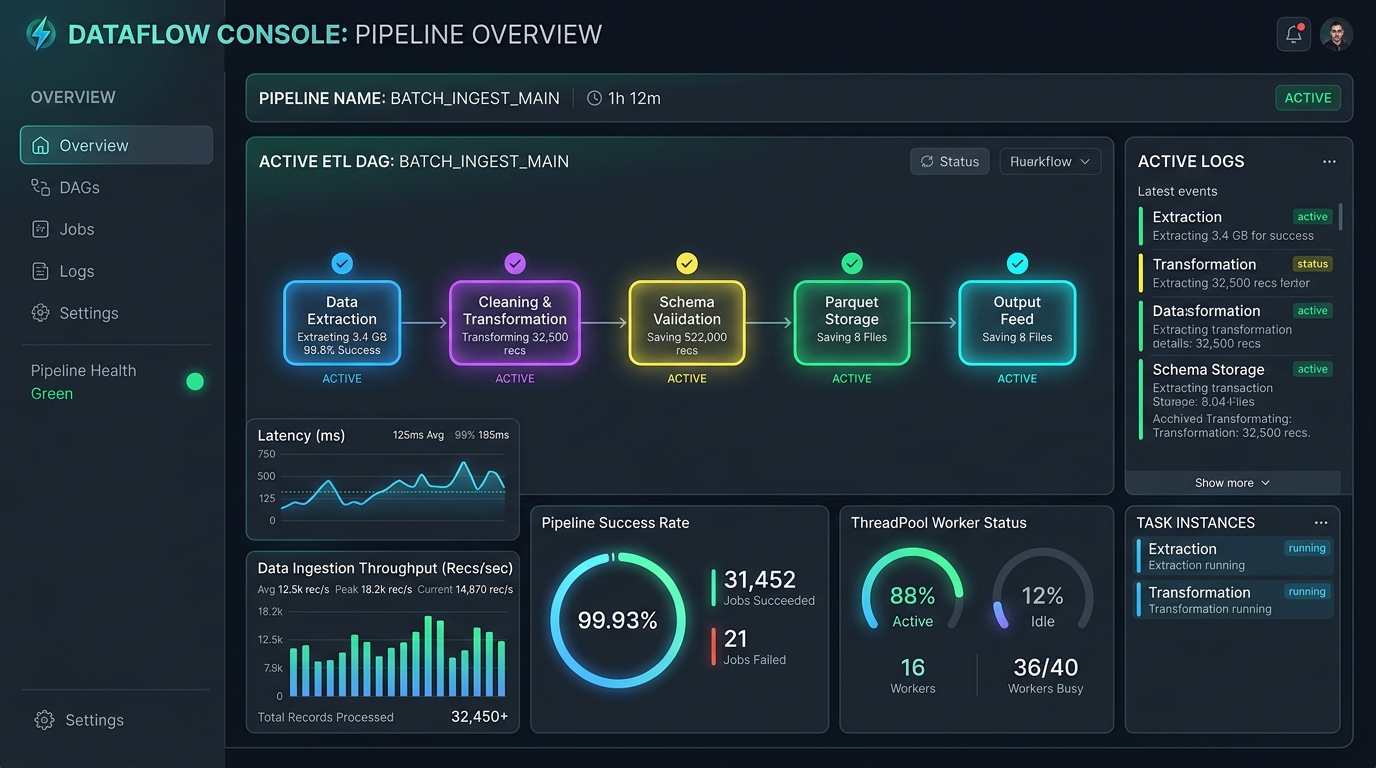This screenshot has width=1376, height=768.
Task: Select the Cleaning & Transformation DAG node
Action: (x=515, y=323)
